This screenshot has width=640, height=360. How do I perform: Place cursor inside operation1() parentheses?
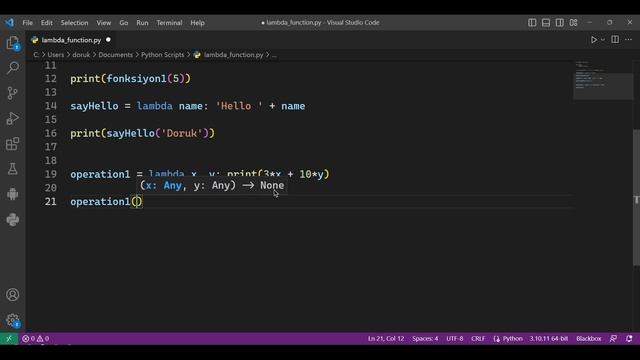[x=137, y=202]
